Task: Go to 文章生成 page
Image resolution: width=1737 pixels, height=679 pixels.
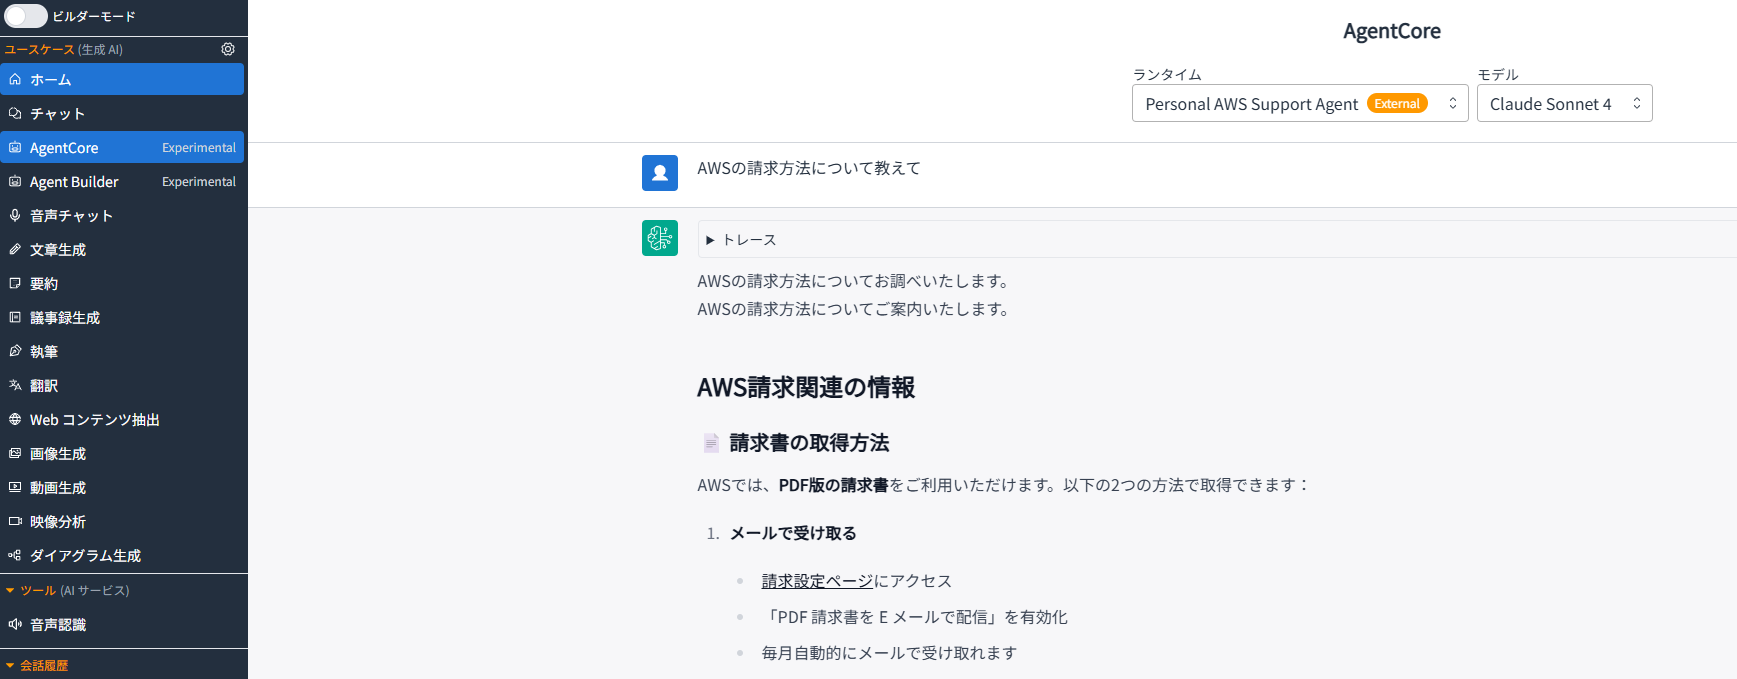Action: pos(122,249)
